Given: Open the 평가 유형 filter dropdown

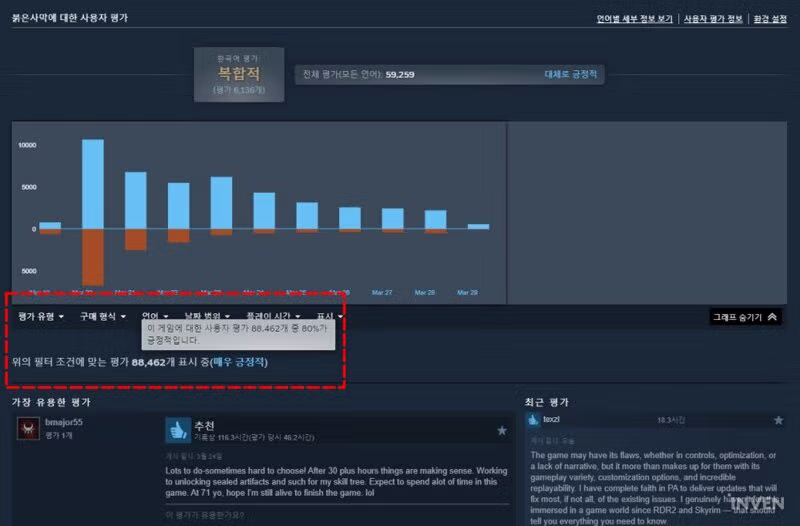Looking at the screenshot, I should [41, 317].
